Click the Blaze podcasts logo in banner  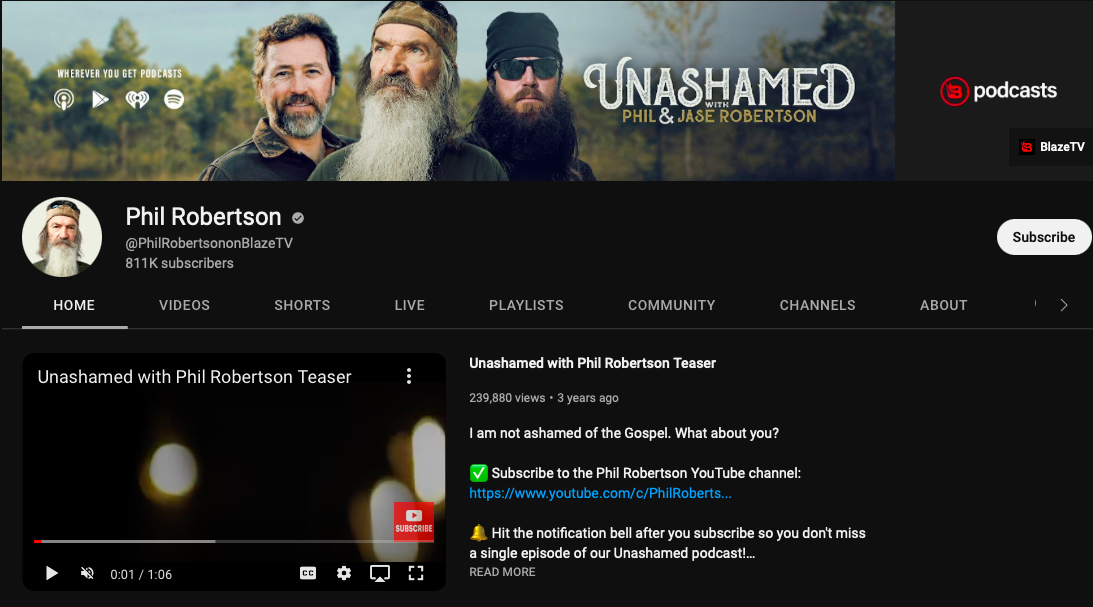coord(998,91)
